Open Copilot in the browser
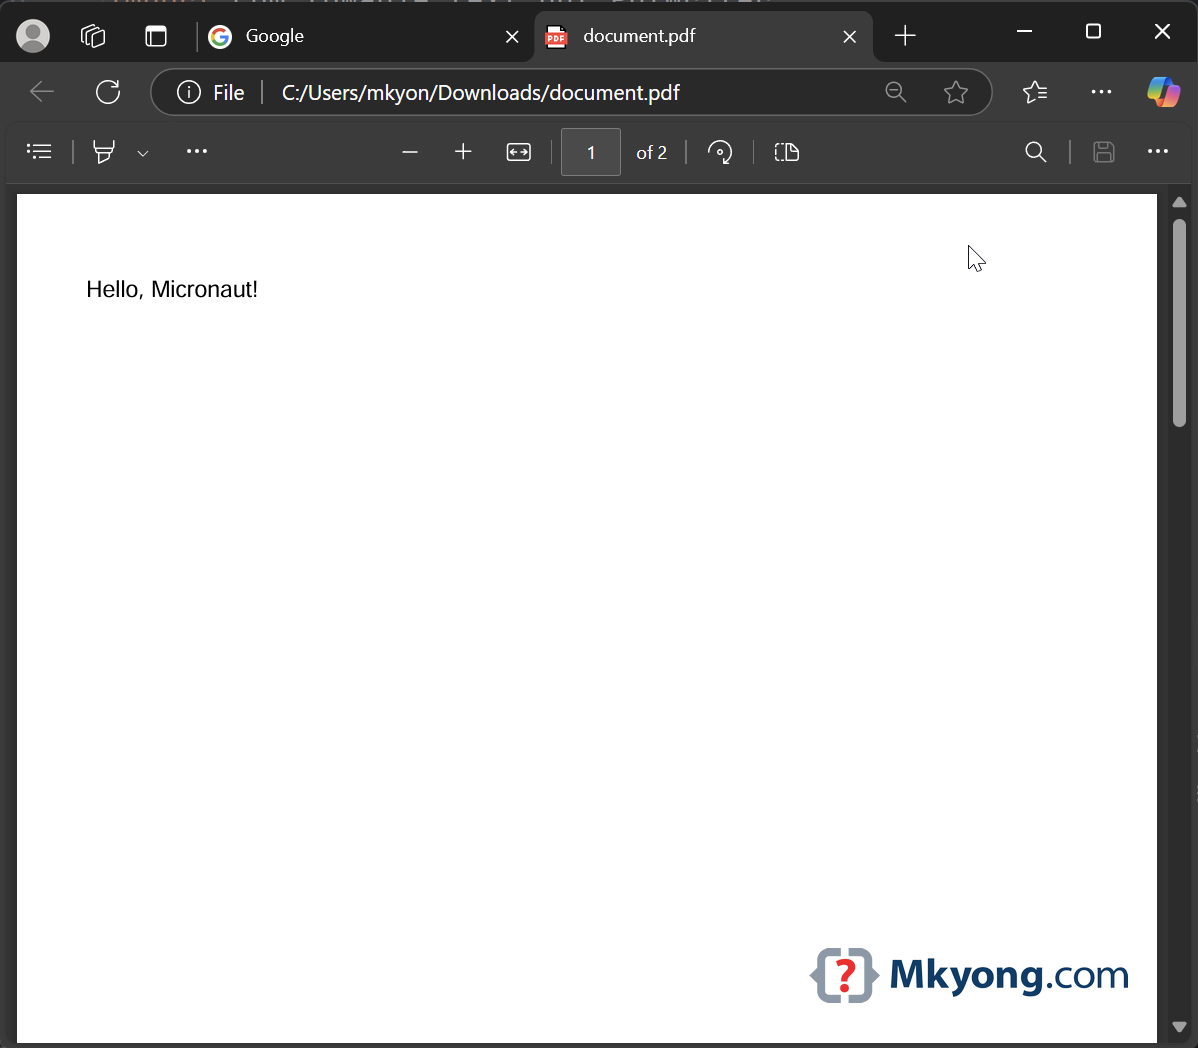This screenshot has height=1048, width=1198. [1162, 91]
